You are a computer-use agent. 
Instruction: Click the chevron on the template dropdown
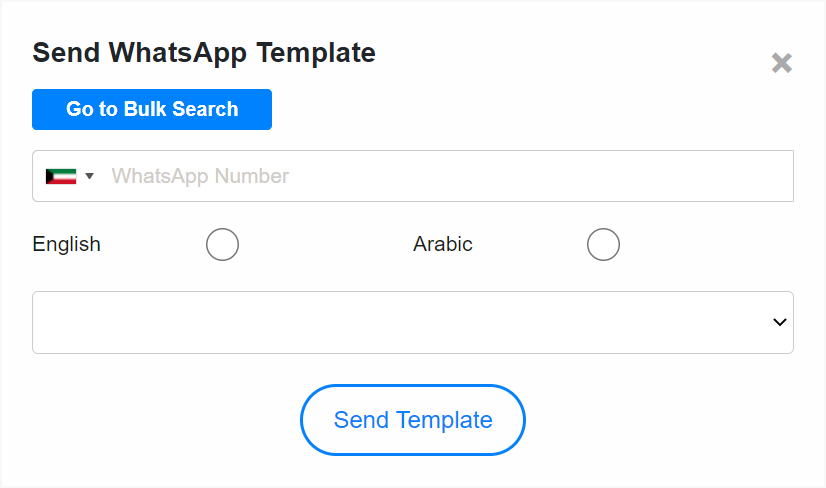click(x=780, y=322)
